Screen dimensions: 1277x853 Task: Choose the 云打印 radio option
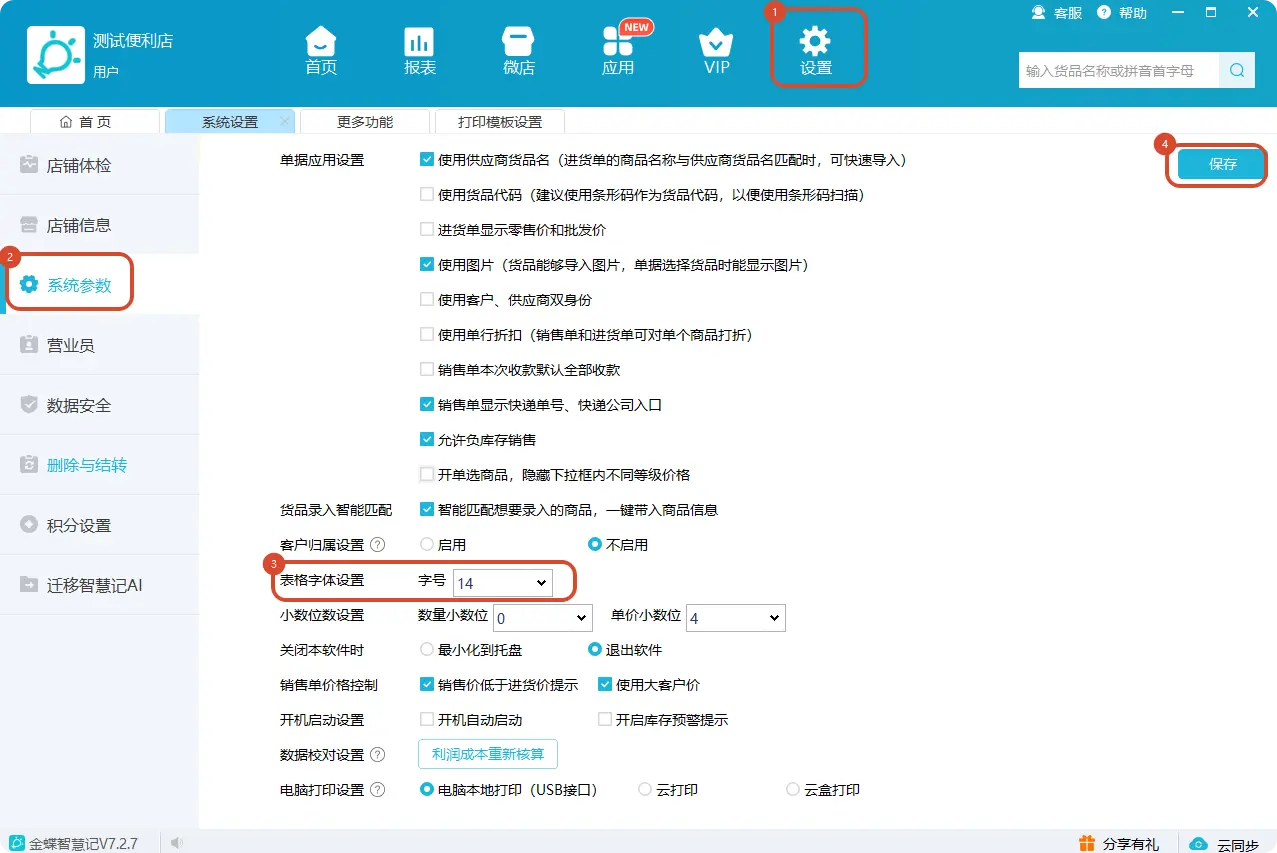tap(645, 790)
